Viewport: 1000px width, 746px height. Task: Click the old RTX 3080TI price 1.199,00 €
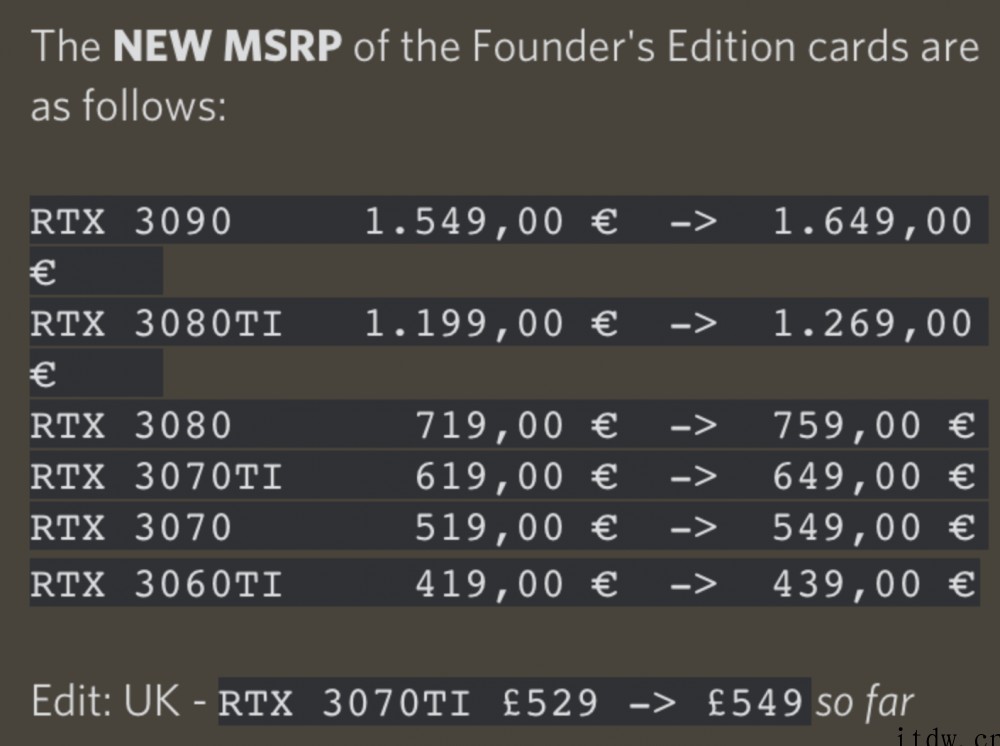click(x=491, y=323)
